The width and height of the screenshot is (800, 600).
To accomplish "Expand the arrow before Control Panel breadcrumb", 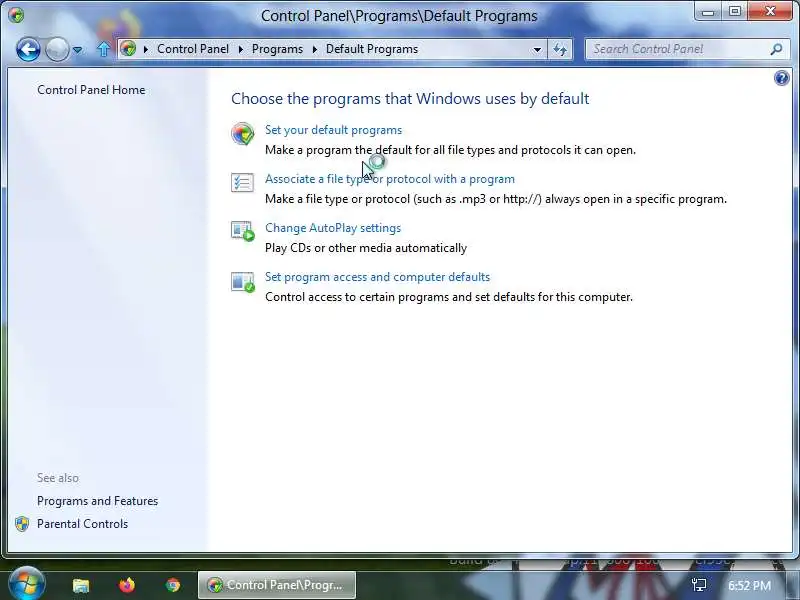I will point(145,49).
